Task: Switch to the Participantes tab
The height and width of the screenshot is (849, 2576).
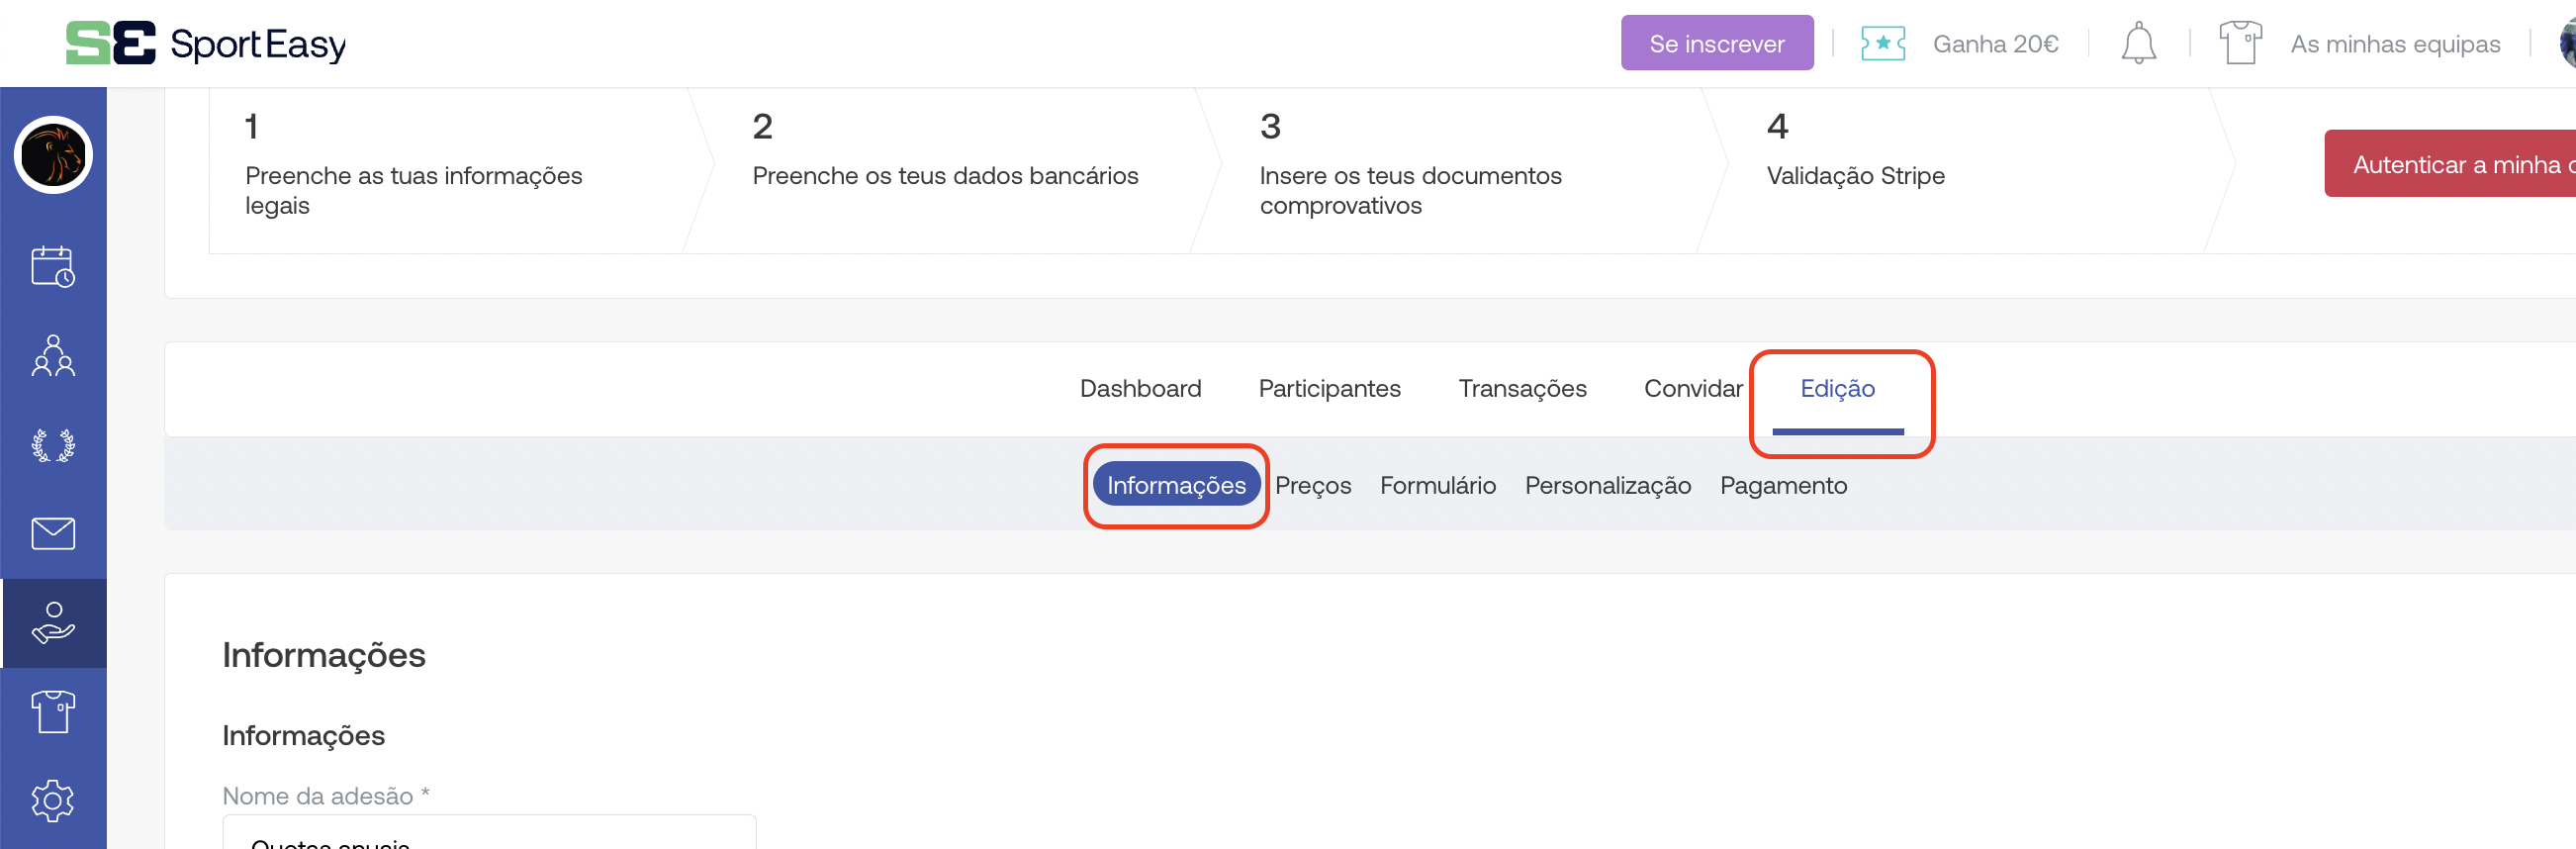Action: (x=1329, y=389)
